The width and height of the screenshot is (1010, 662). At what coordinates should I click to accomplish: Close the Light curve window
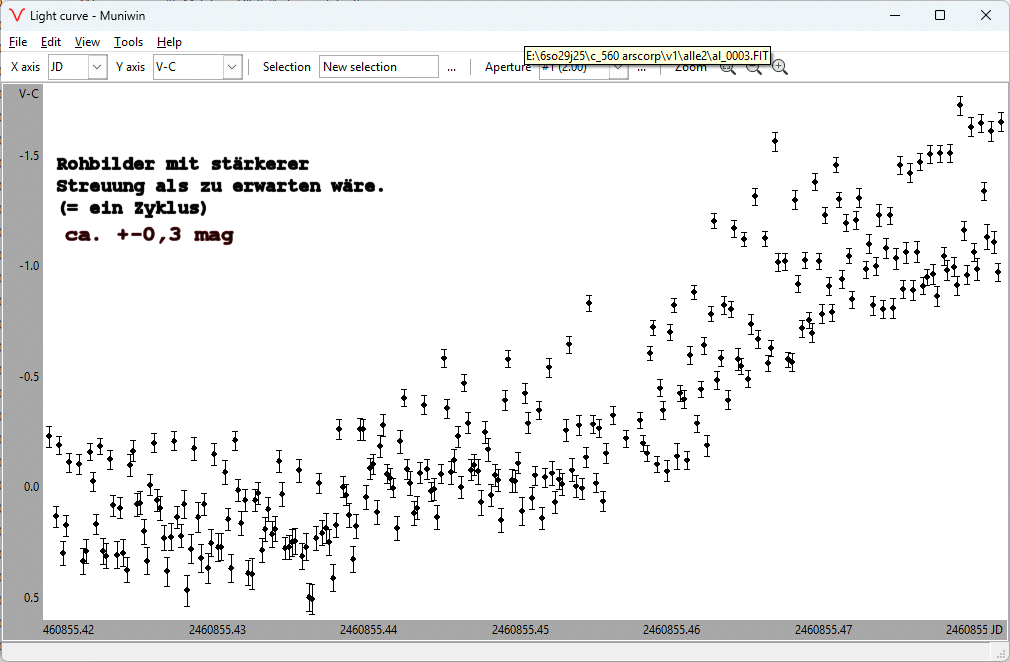(x=985, y=15)
